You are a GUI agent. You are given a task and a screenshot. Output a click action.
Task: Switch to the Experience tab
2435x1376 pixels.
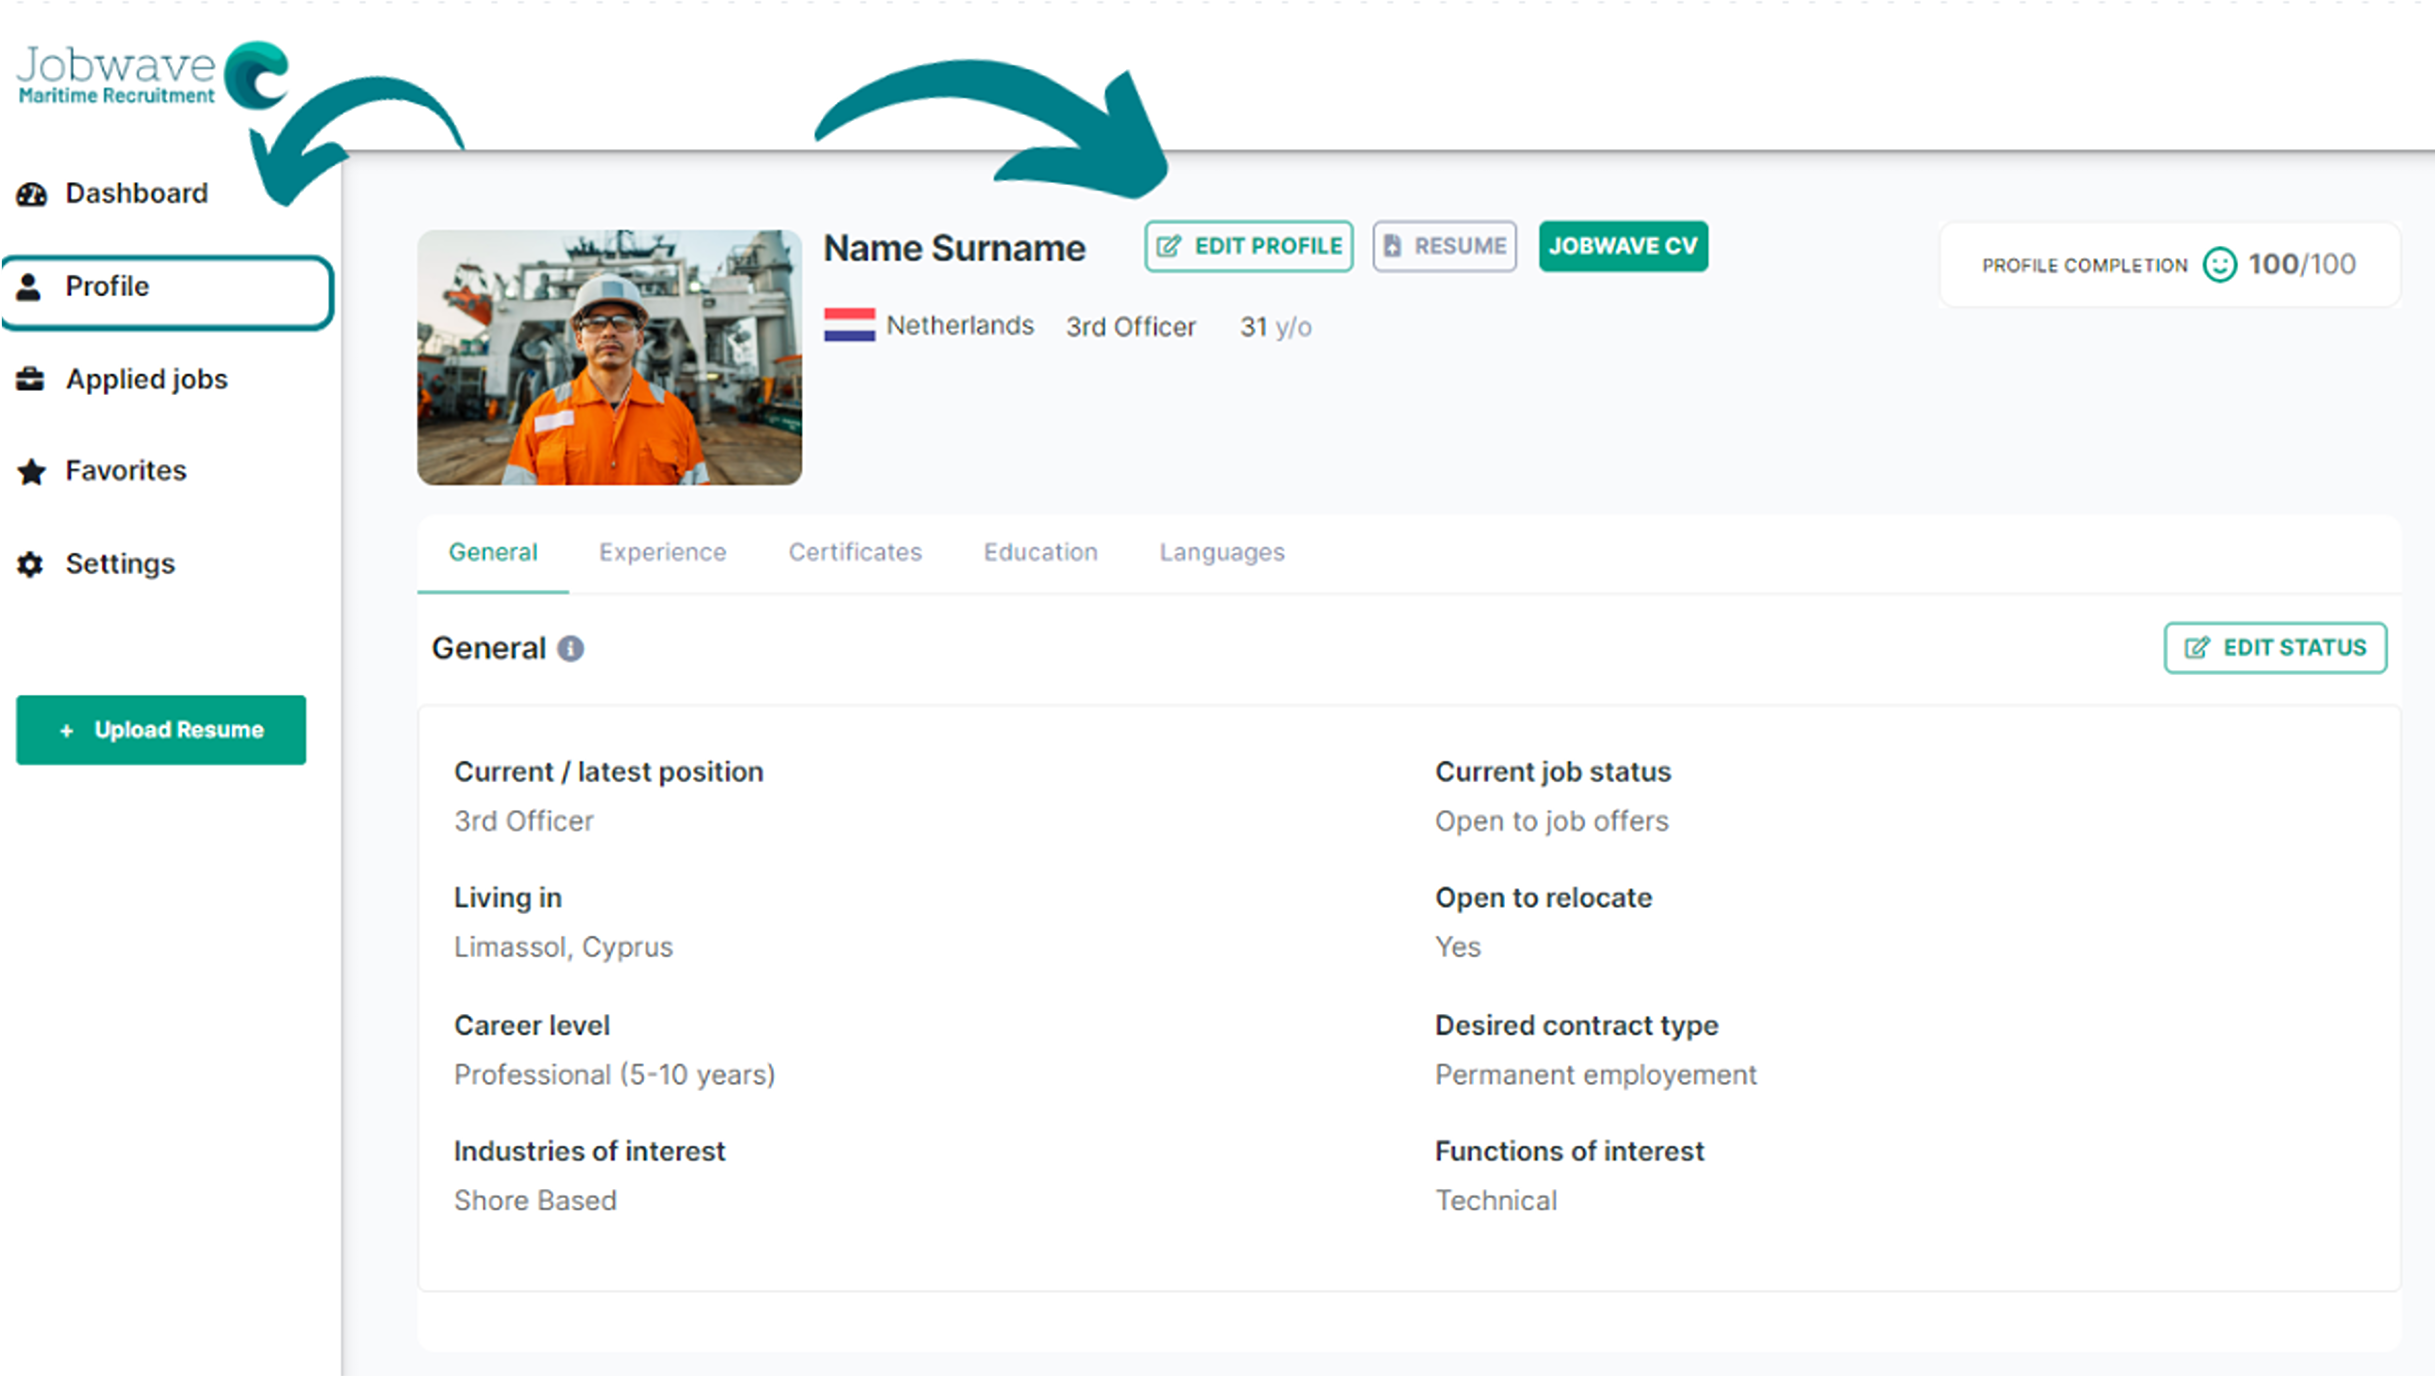point(662,552)
